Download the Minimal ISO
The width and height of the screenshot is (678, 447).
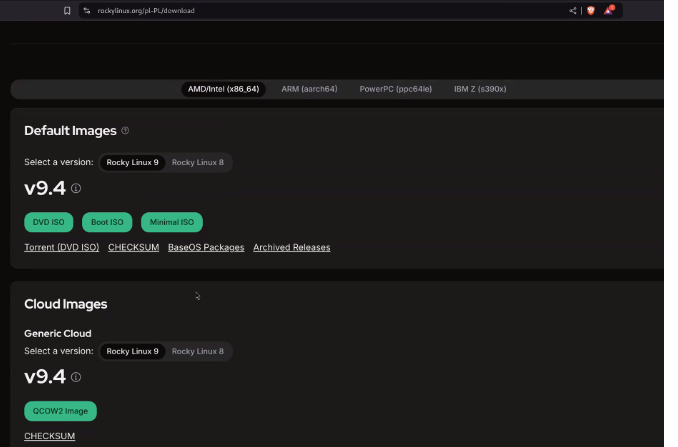(x=172, y=222)
